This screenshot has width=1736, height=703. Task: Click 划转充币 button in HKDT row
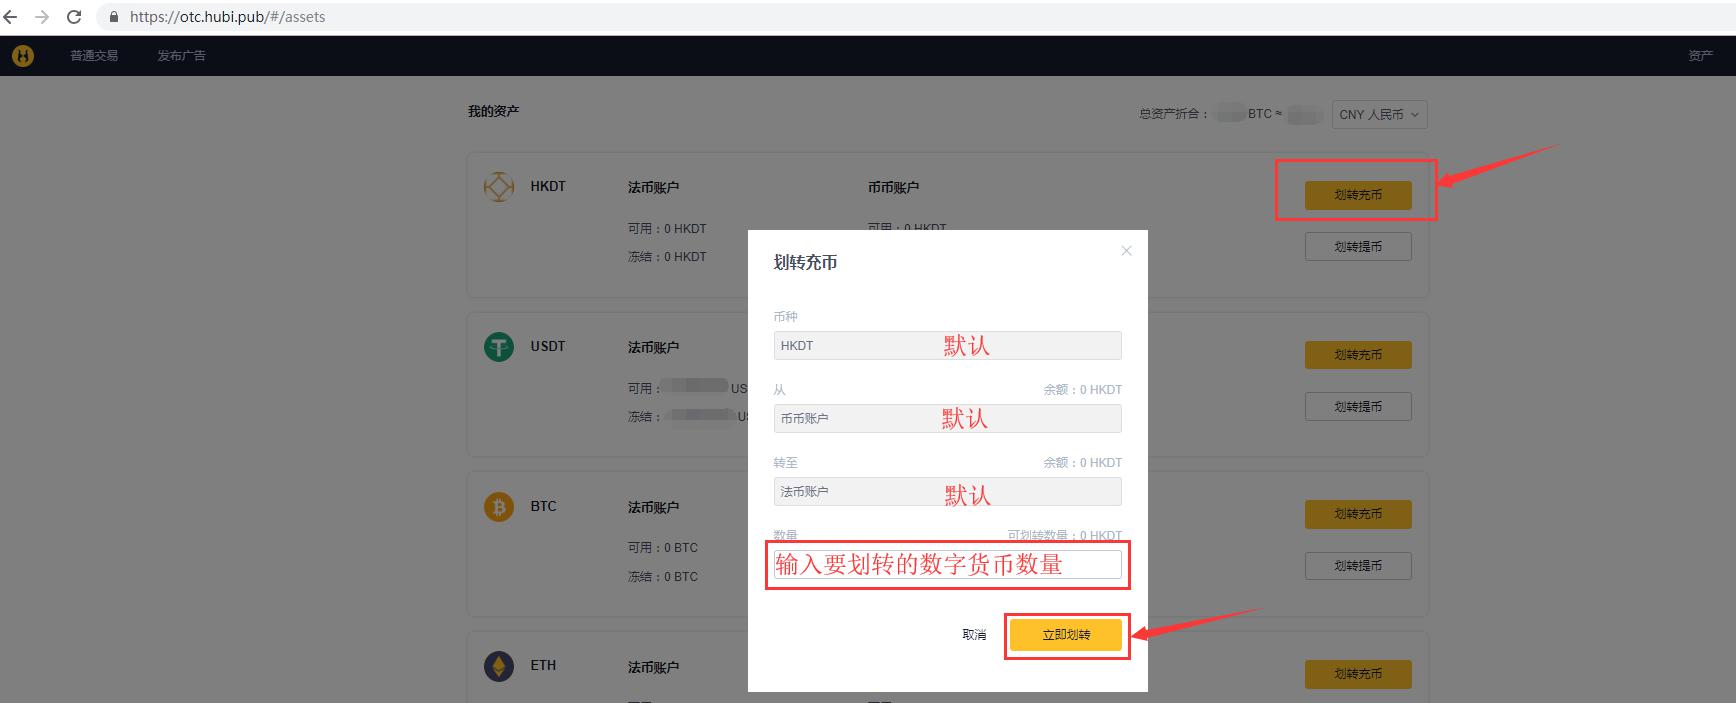pos(1358,195)
